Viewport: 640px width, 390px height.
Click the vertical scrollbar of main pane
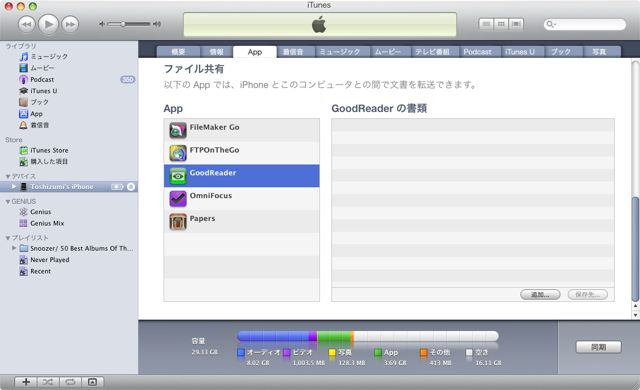click(x=635, y=249)
